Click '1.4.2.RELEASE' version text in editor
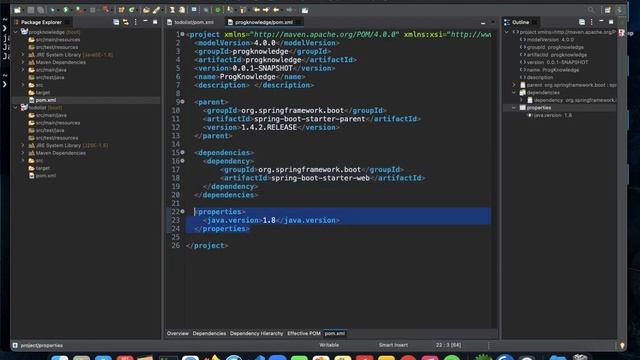Viewport: 640px width, 360px height. click(269, 127)
